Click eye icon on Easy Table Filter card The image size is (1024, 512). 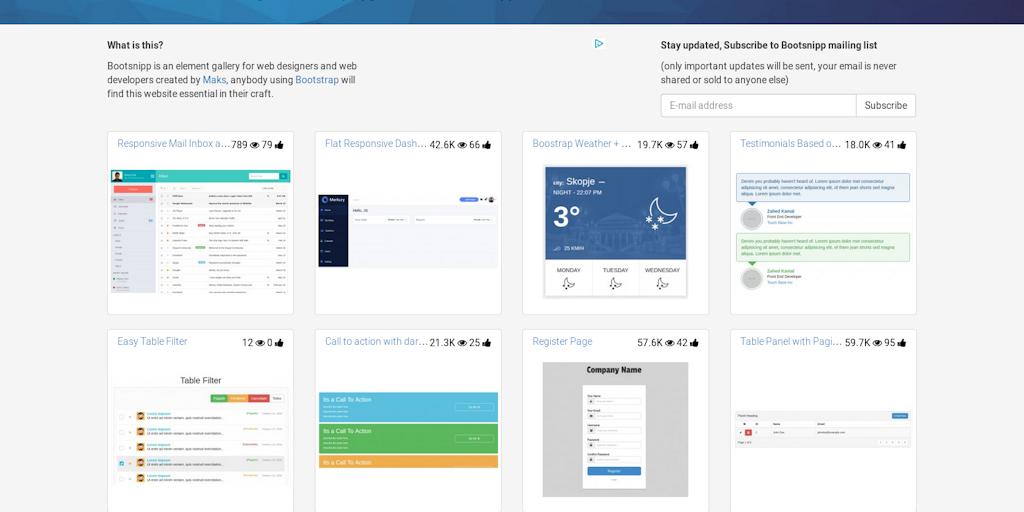[x=260, y=343]
